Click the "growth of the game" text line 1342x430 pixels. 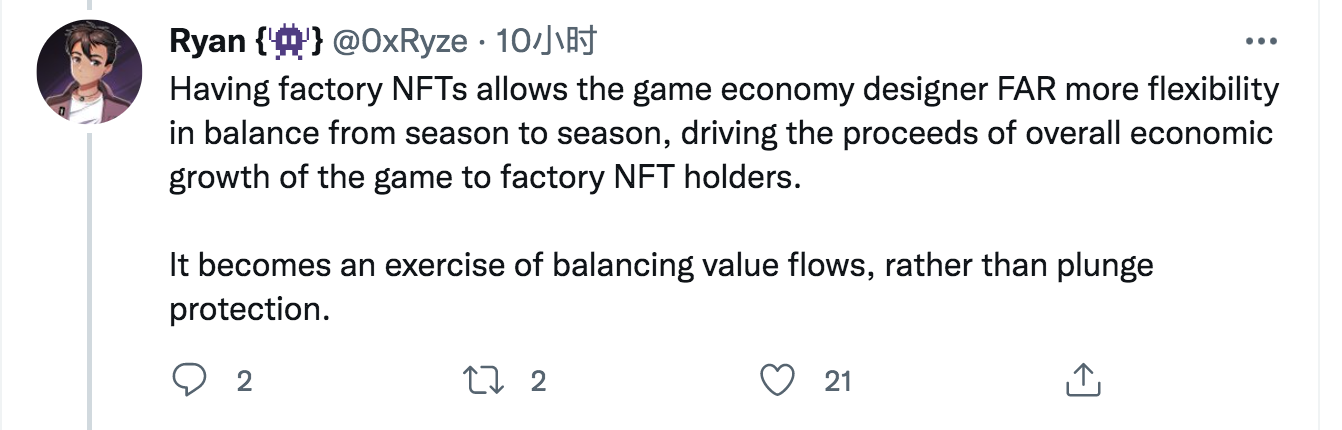(486, 179)
